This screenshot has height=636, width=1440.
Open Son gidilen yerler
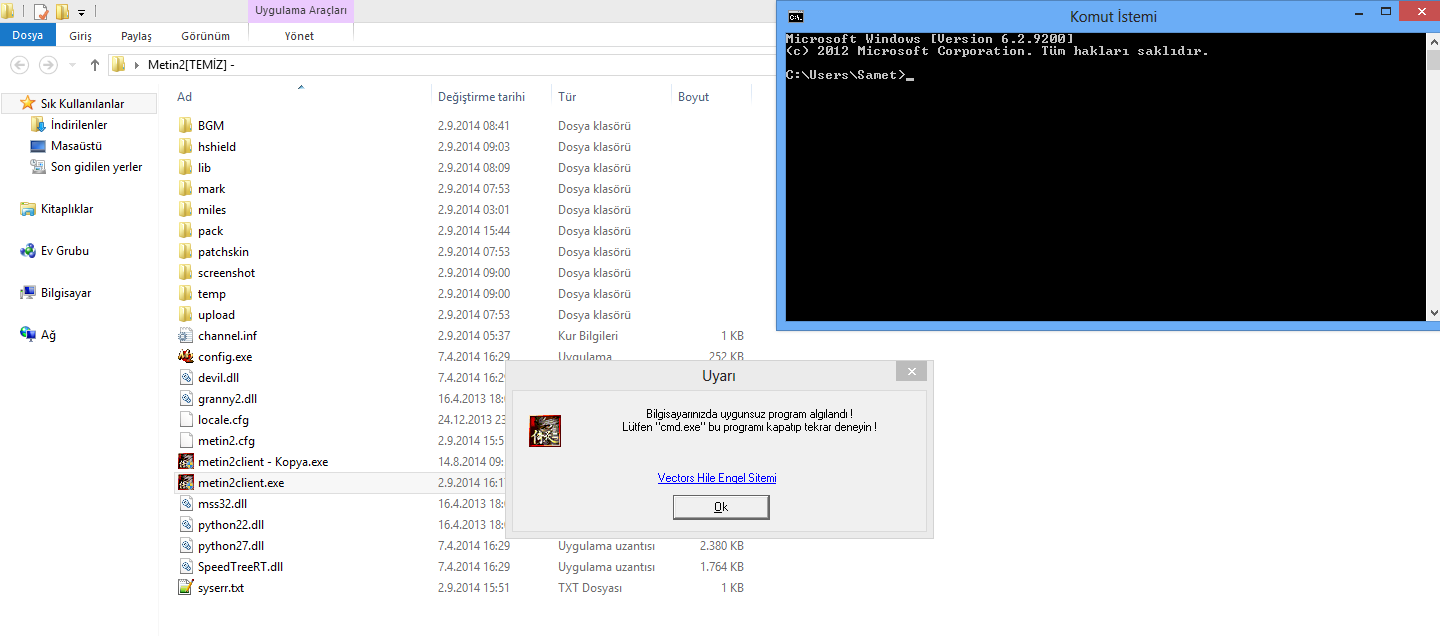coord(96,167)
